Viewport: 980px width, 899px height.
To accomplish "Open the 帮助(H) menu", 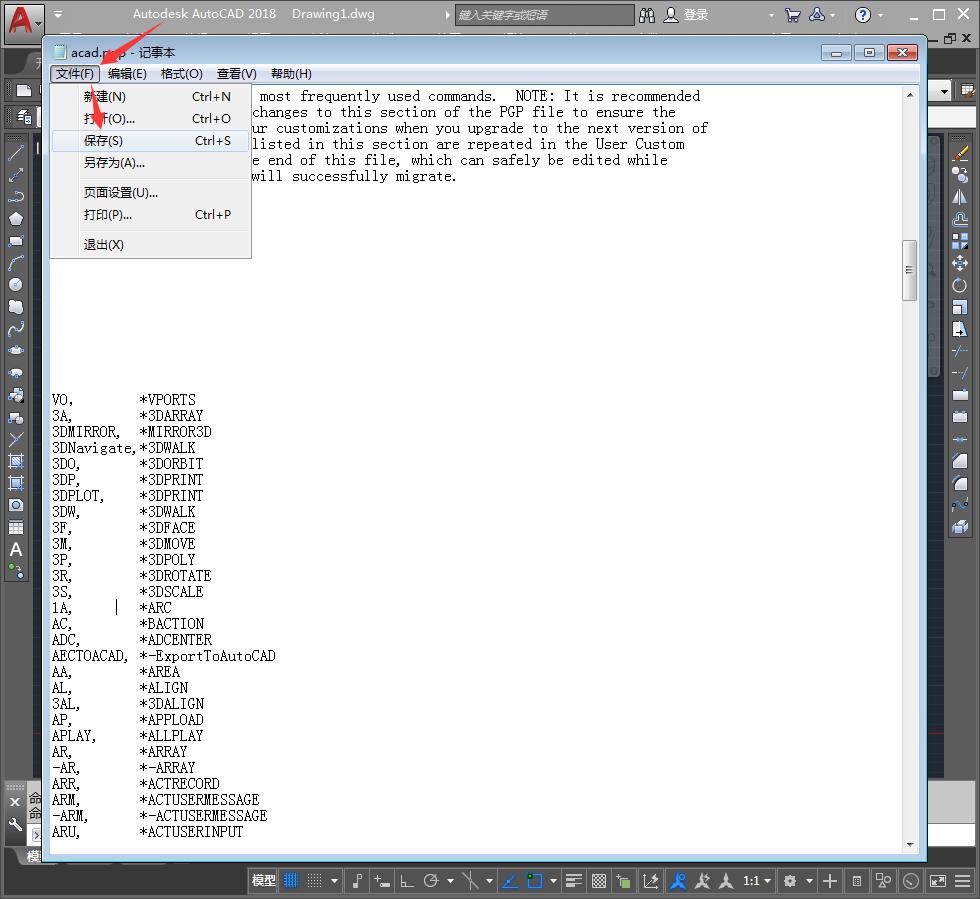I will (x=291, y=74).
